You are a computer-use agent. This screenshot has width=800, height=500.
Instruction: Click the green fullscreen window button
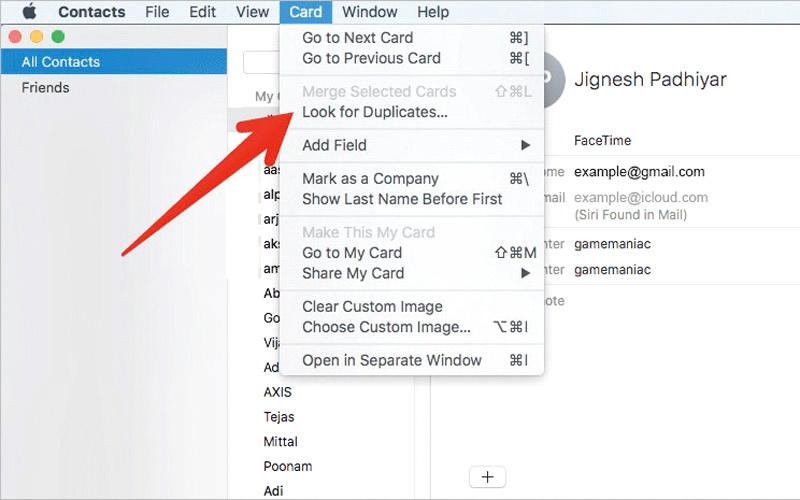(58, 36)
